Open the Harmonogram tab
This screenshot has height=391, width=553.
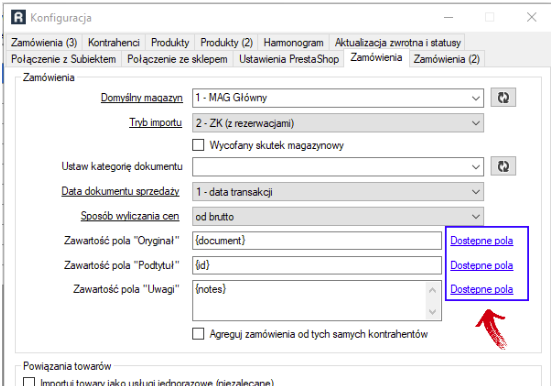coord(293,43)
